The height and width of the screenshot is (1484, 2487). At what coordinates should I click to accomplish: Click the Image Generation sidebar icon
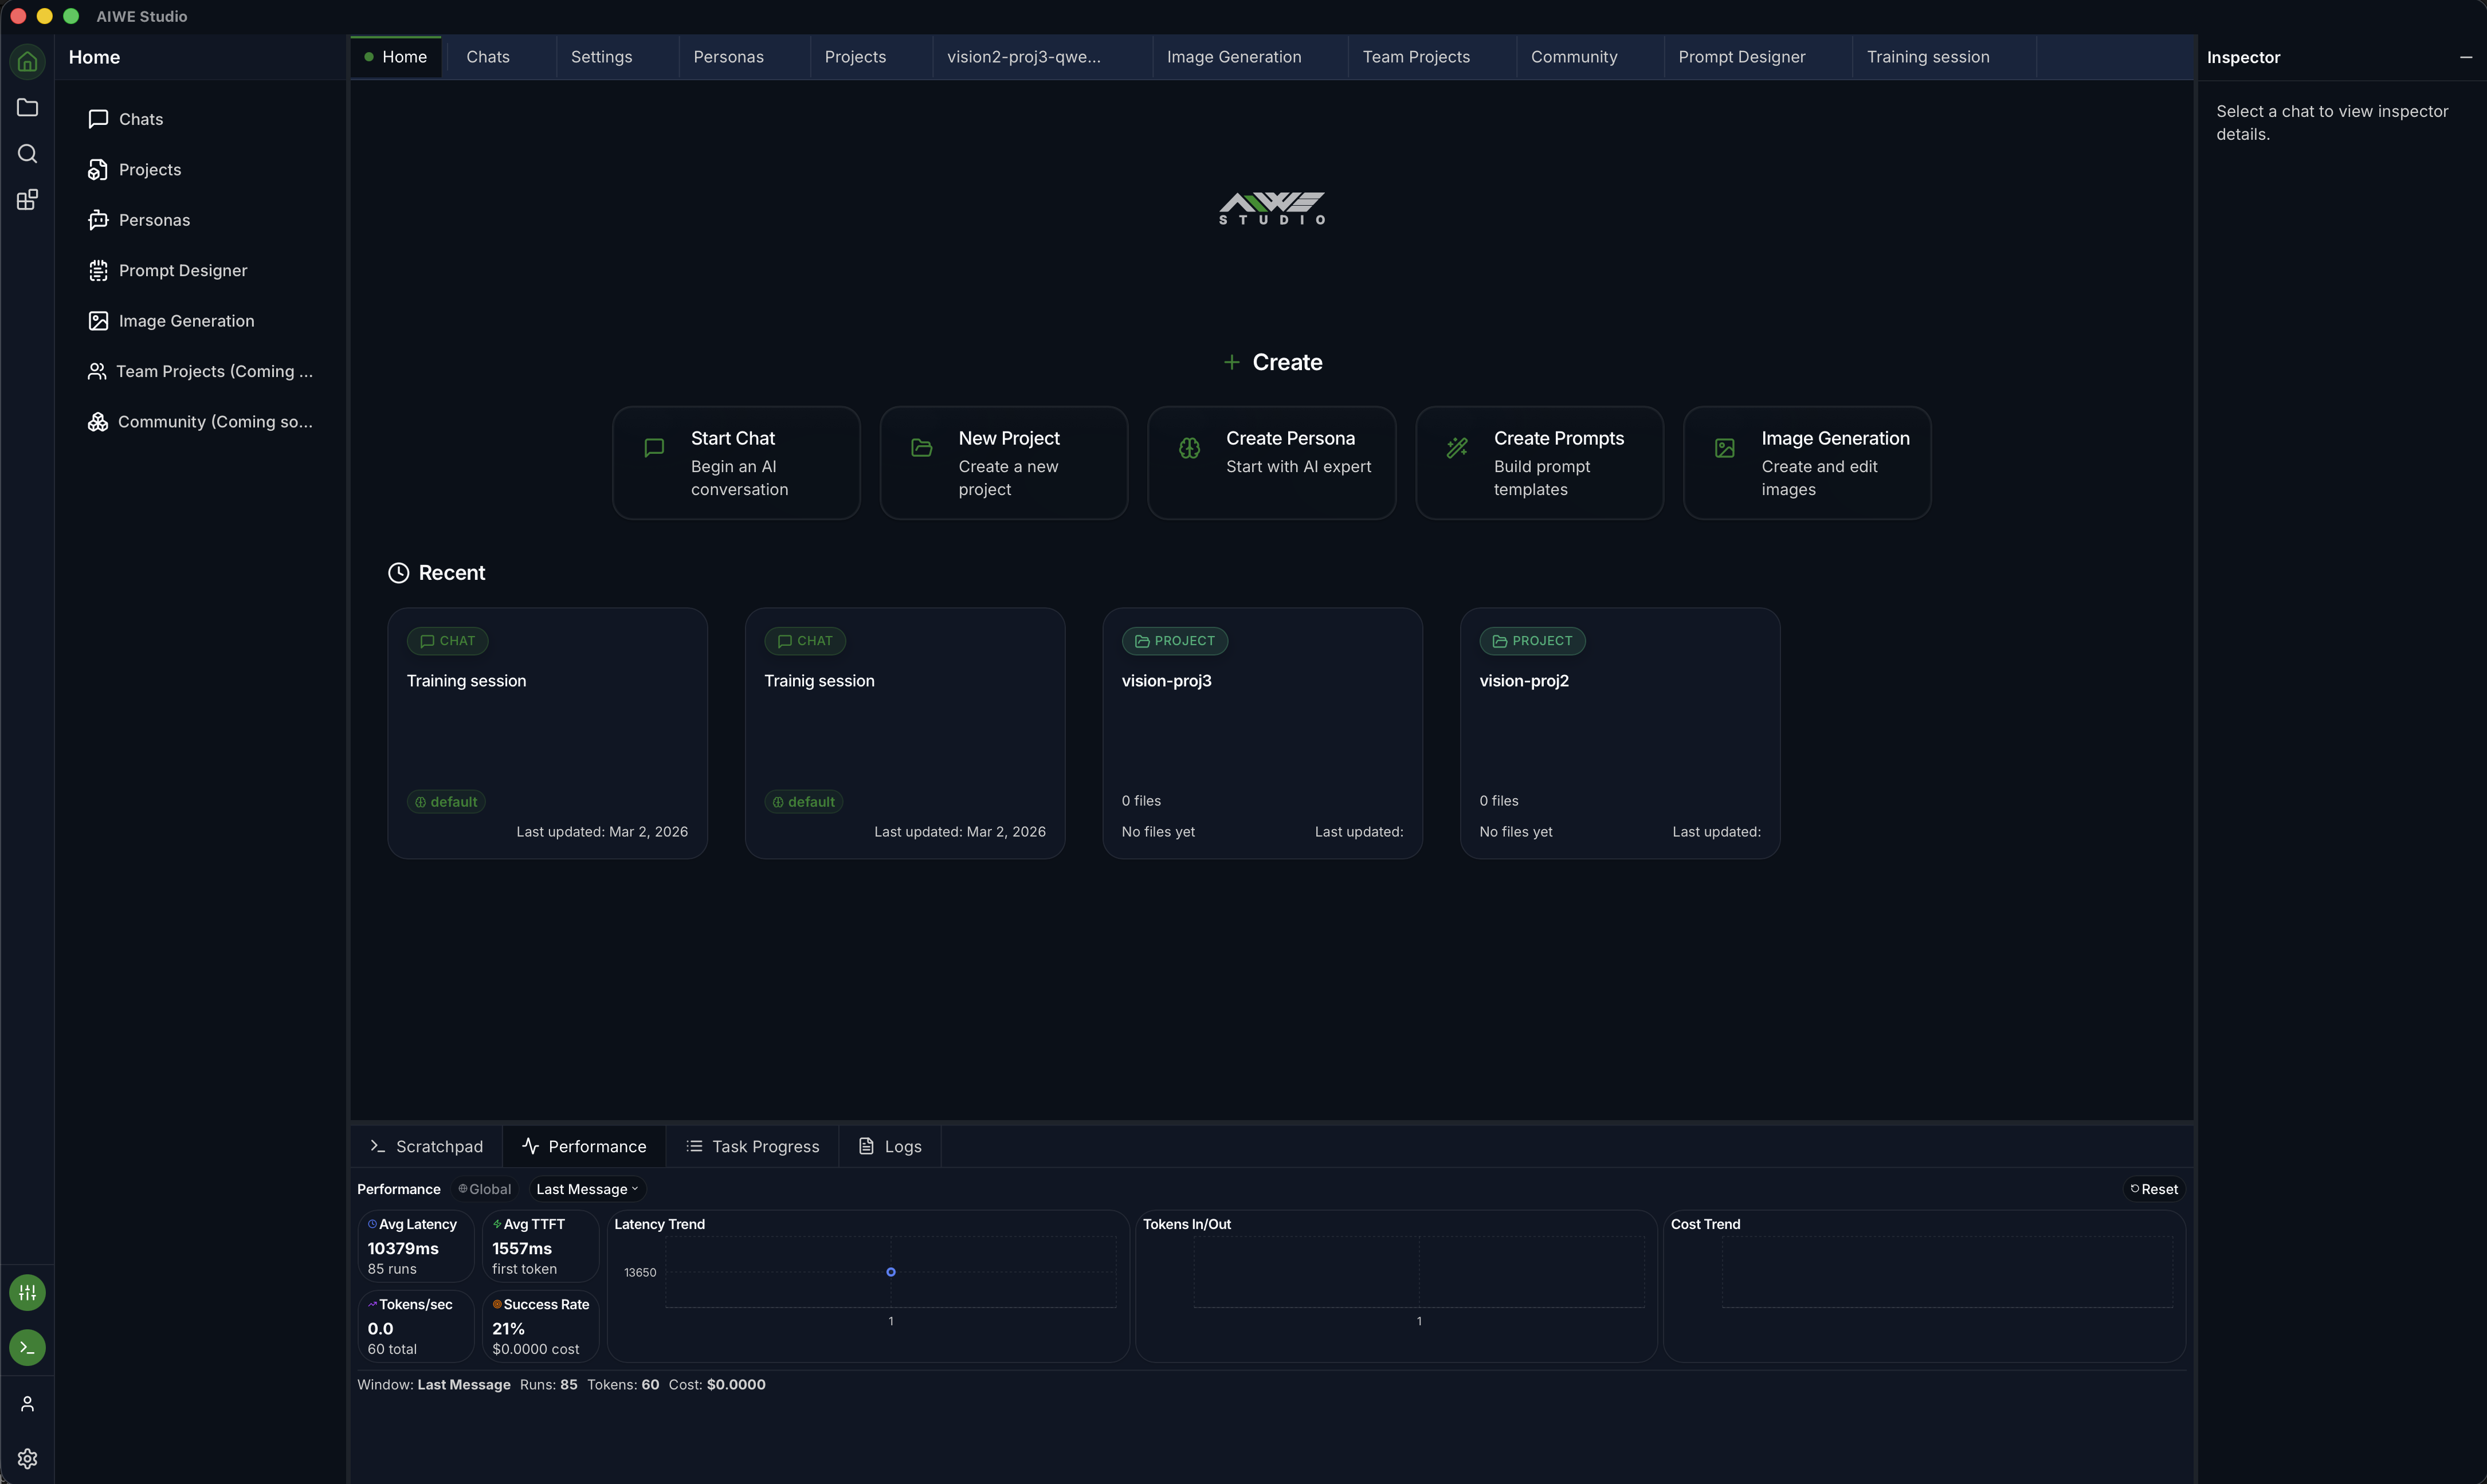click(x=98, y=321)
